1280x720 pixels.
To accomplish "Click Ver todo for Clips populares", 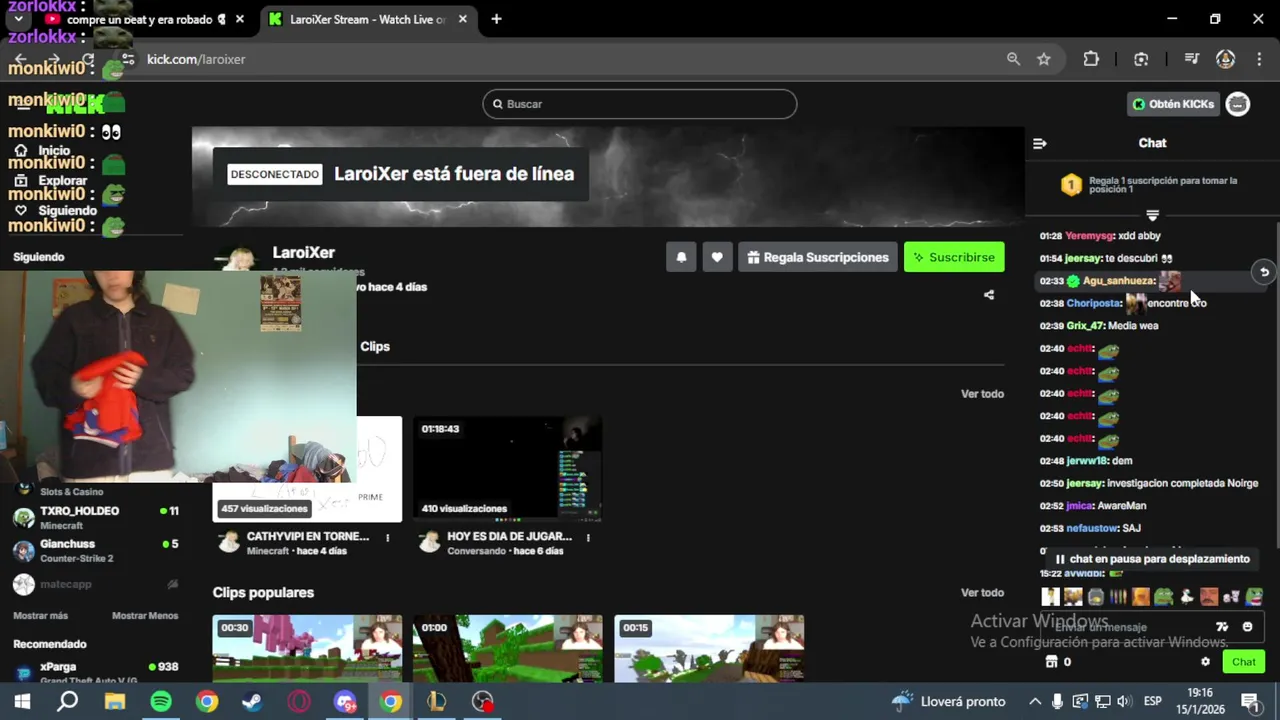I will tap(982, 593).
